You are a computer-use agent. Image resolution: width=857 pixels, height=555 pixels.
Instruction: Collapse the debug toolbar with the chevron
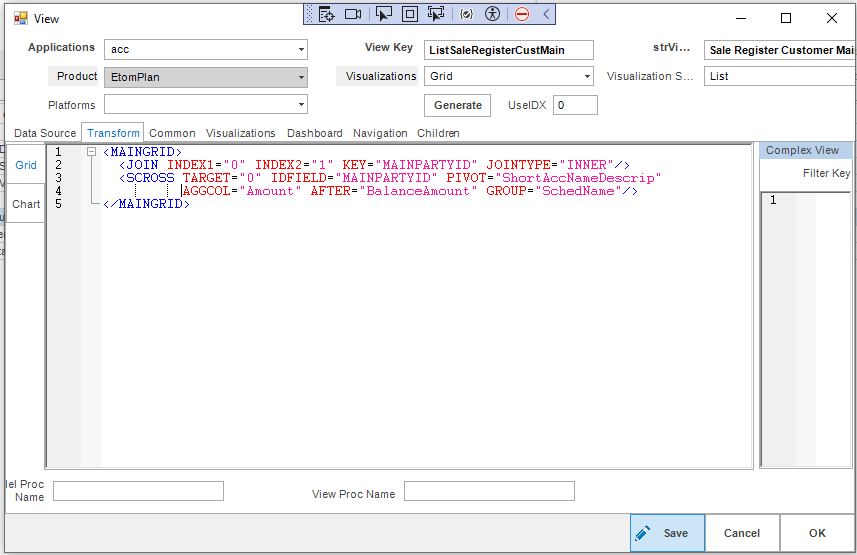(x=546, y=14)
